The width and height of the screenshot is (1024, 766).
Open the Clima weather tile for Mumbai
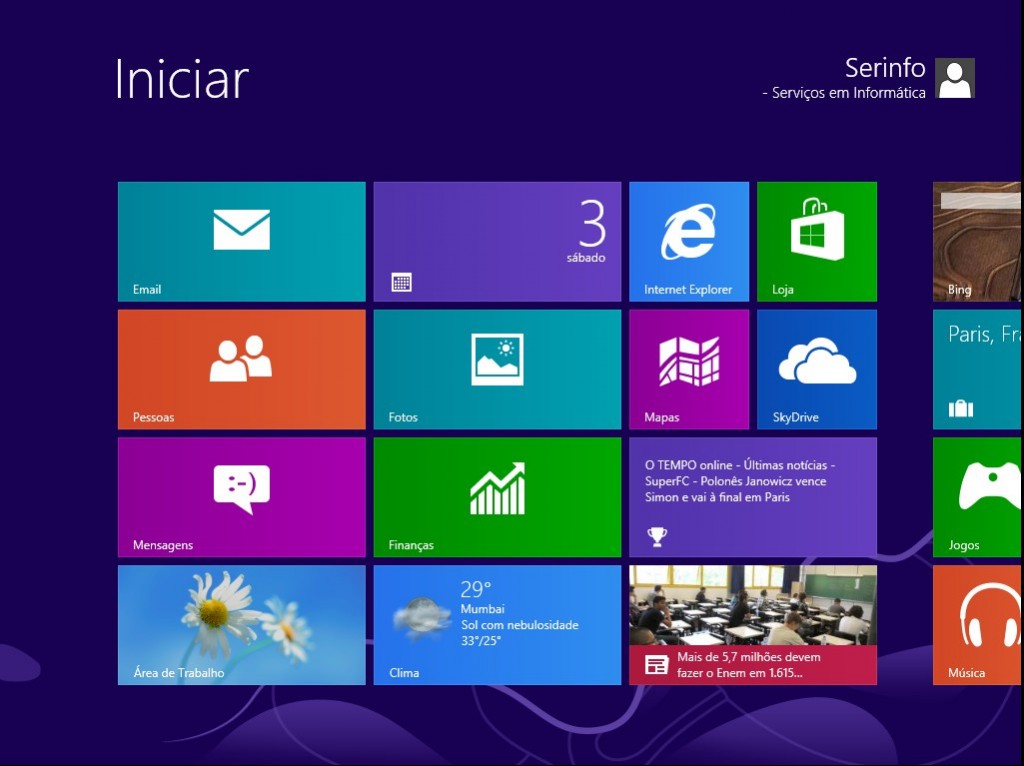pyautogui.click(x=497, y=625)
